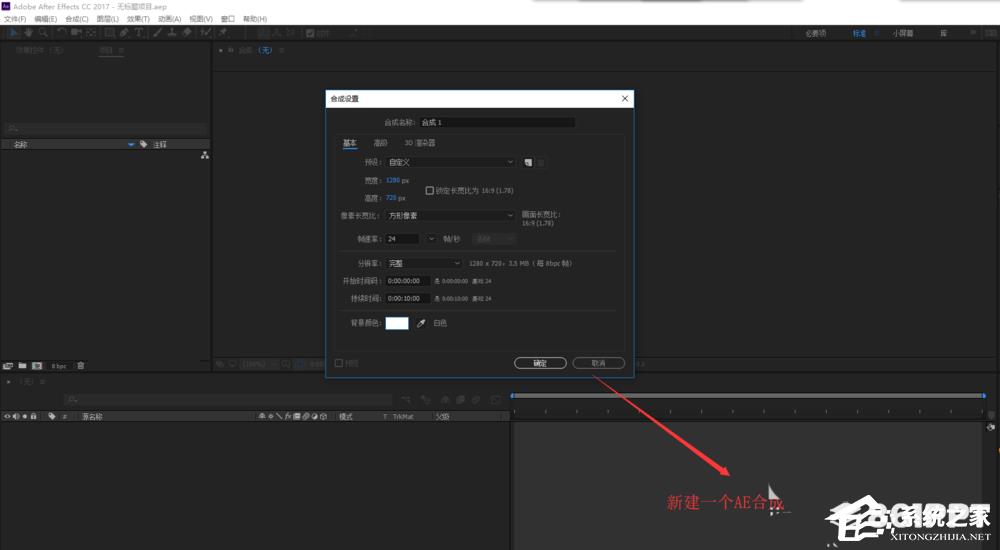This screenshot has height=550, width=1000.
Task: Open the 效果(T) menu
Action: [138, 19]
